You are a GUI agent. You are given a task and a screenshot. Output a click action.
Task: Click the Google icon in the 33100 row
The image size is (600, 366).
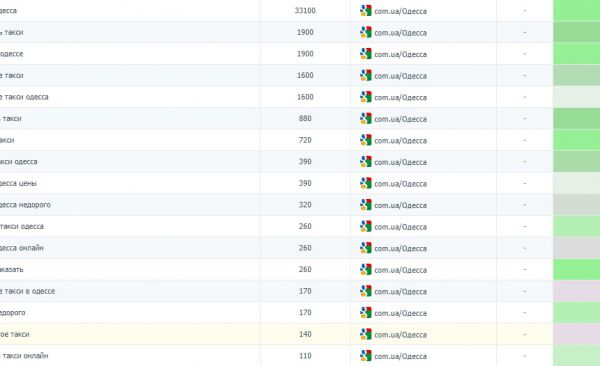pos(366,10)
